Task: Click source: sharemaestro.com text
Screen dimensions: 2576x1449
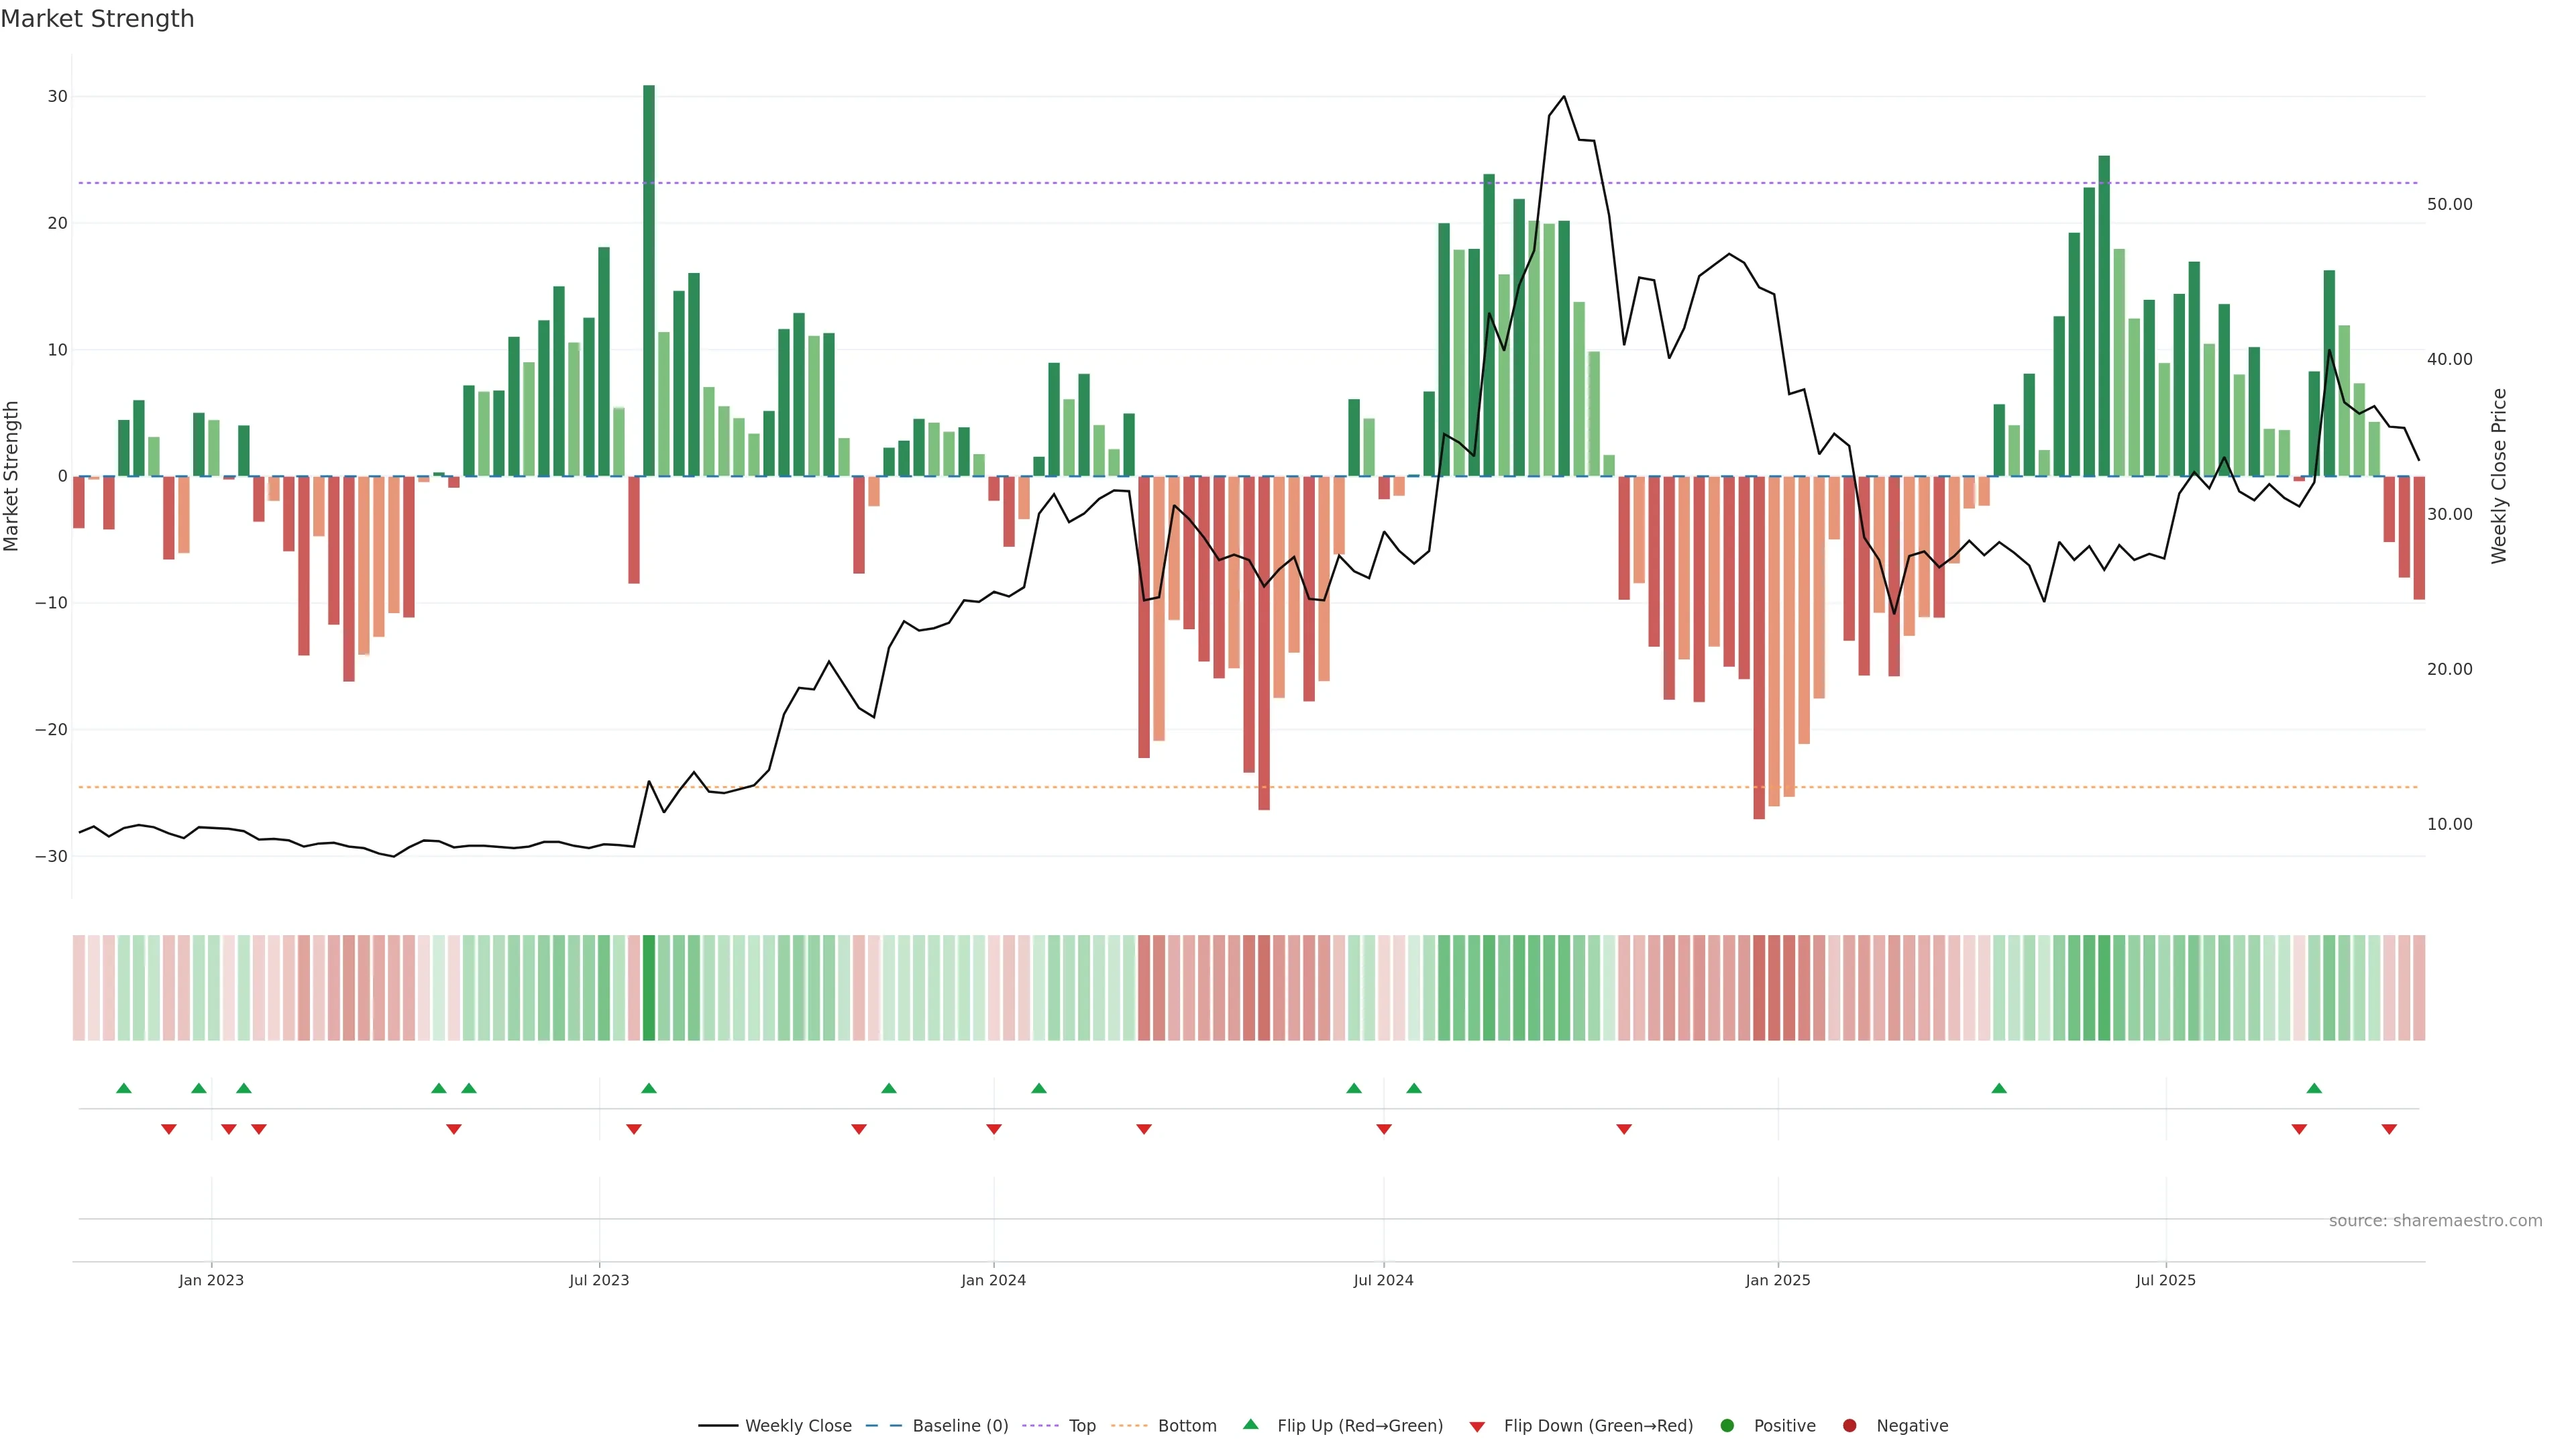Action: coord(2435,1220)
